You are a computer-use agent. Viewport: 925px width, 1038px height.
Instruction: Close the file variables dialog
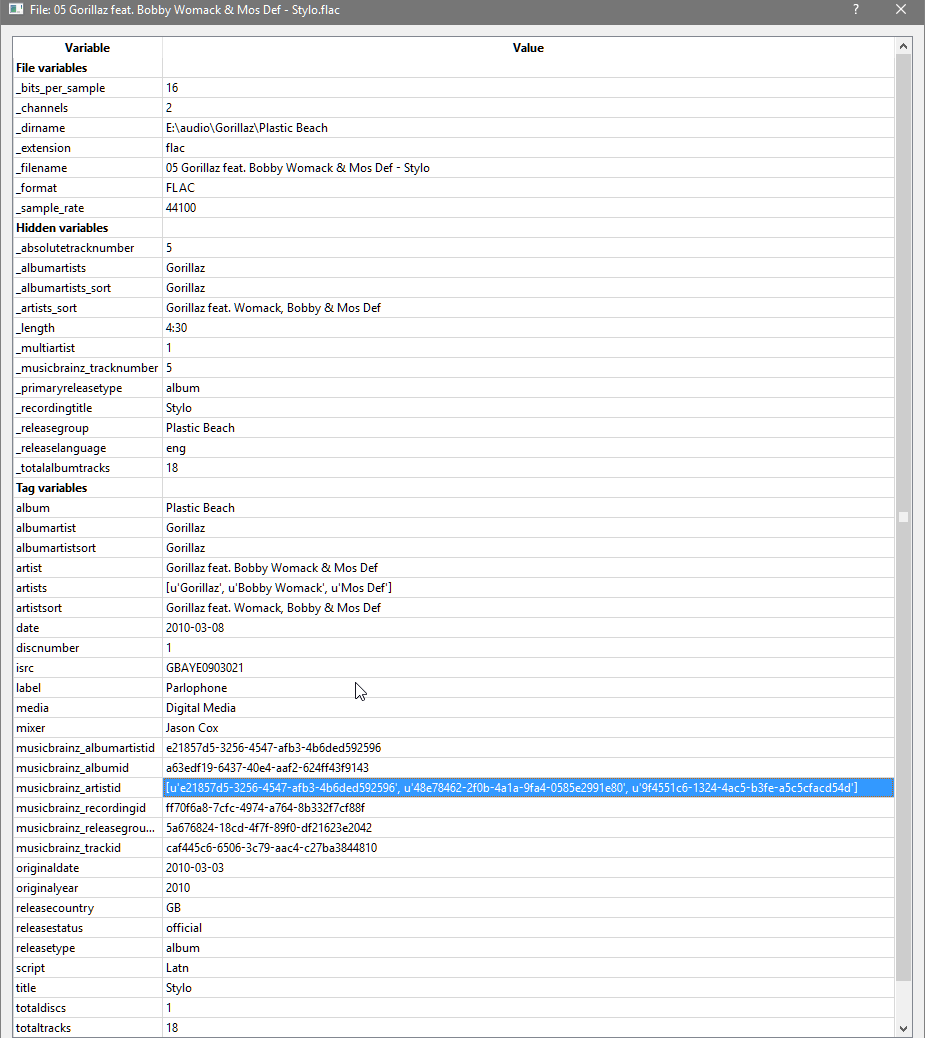tap(901, 9)
